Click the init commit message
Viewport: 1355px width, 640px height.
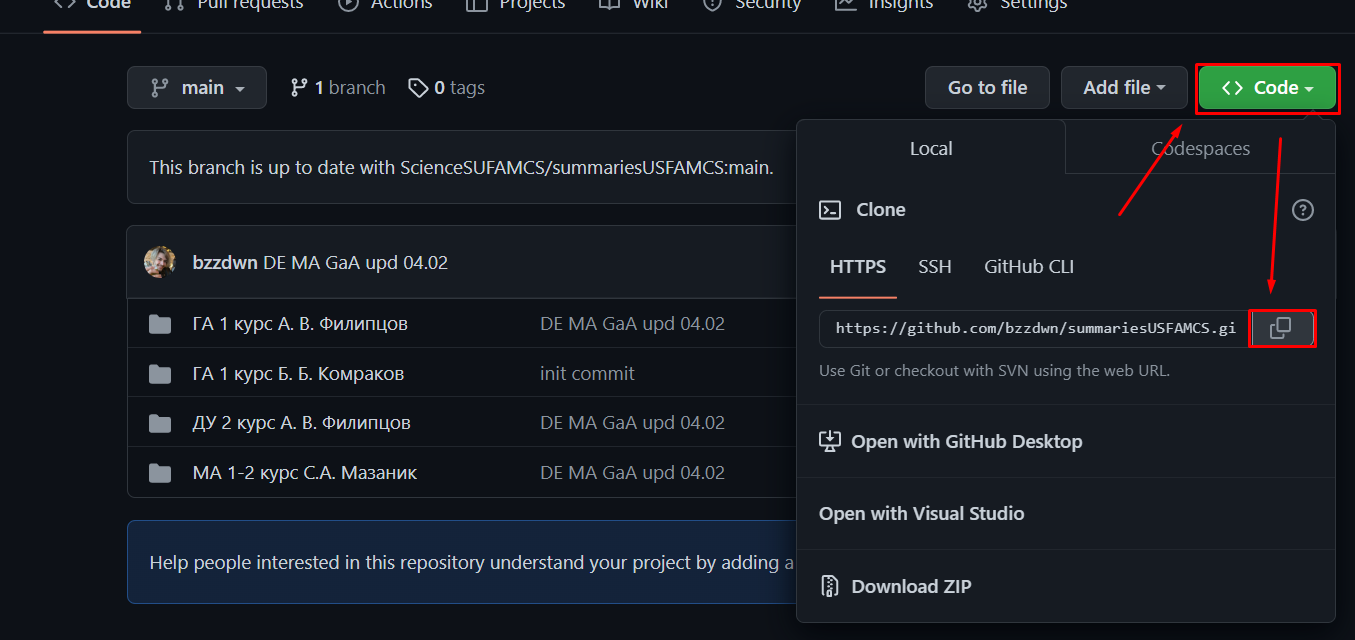coord(587,374)
